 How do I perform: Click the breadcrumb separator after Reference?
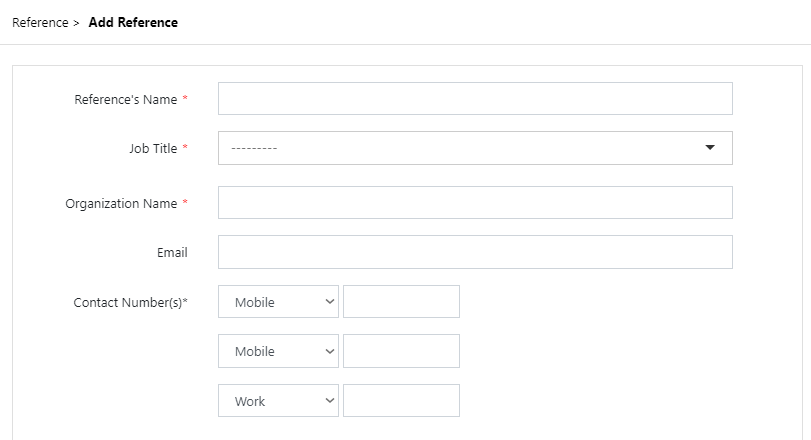coord(77,22)
